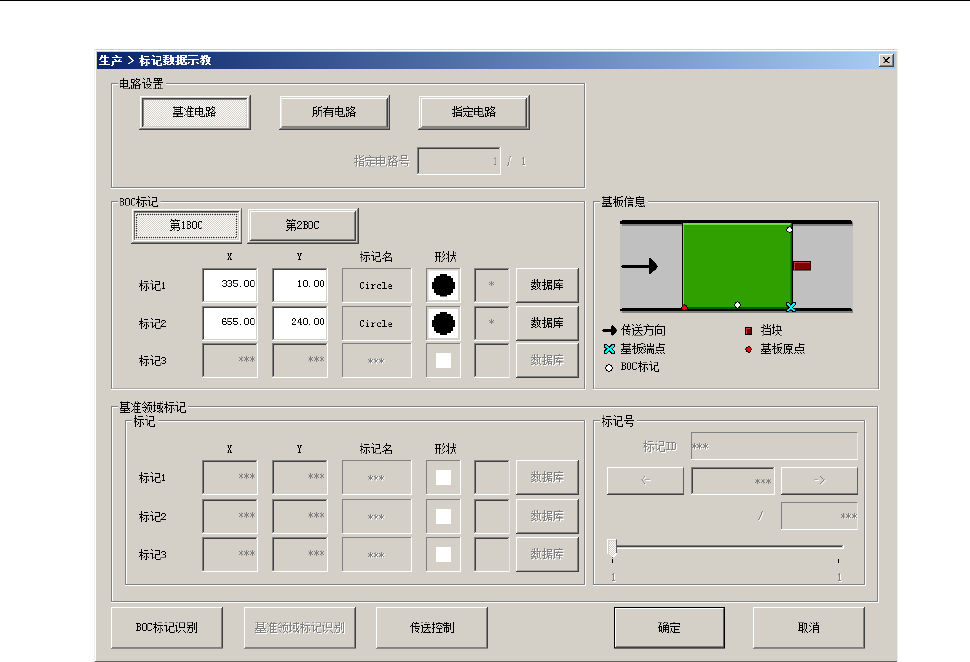Select the 指定电路 circuit mode
The height and width of the screenshot is (662, 970).
pos(473,113)
